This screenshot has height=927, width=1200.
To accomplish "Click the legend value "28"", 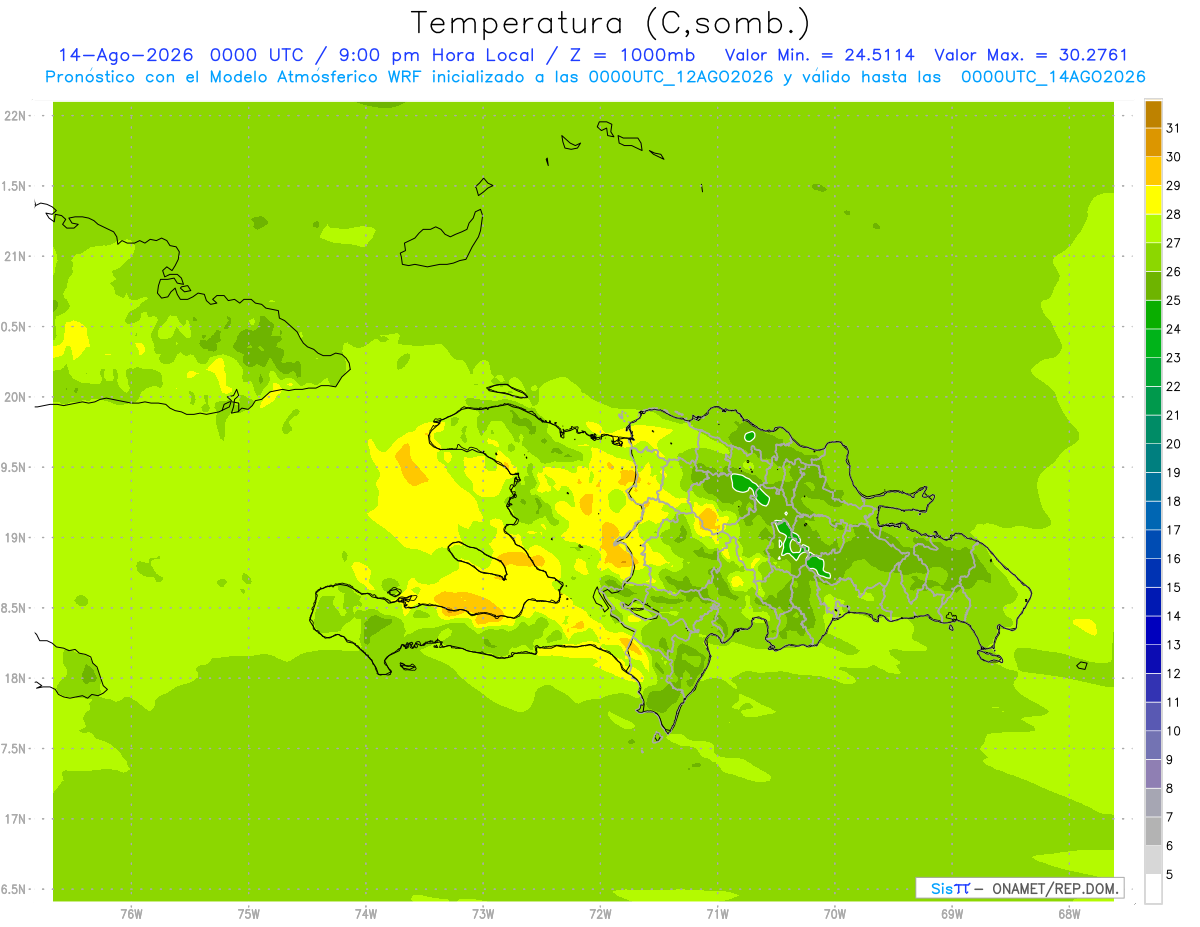I will click(1174, 214).
